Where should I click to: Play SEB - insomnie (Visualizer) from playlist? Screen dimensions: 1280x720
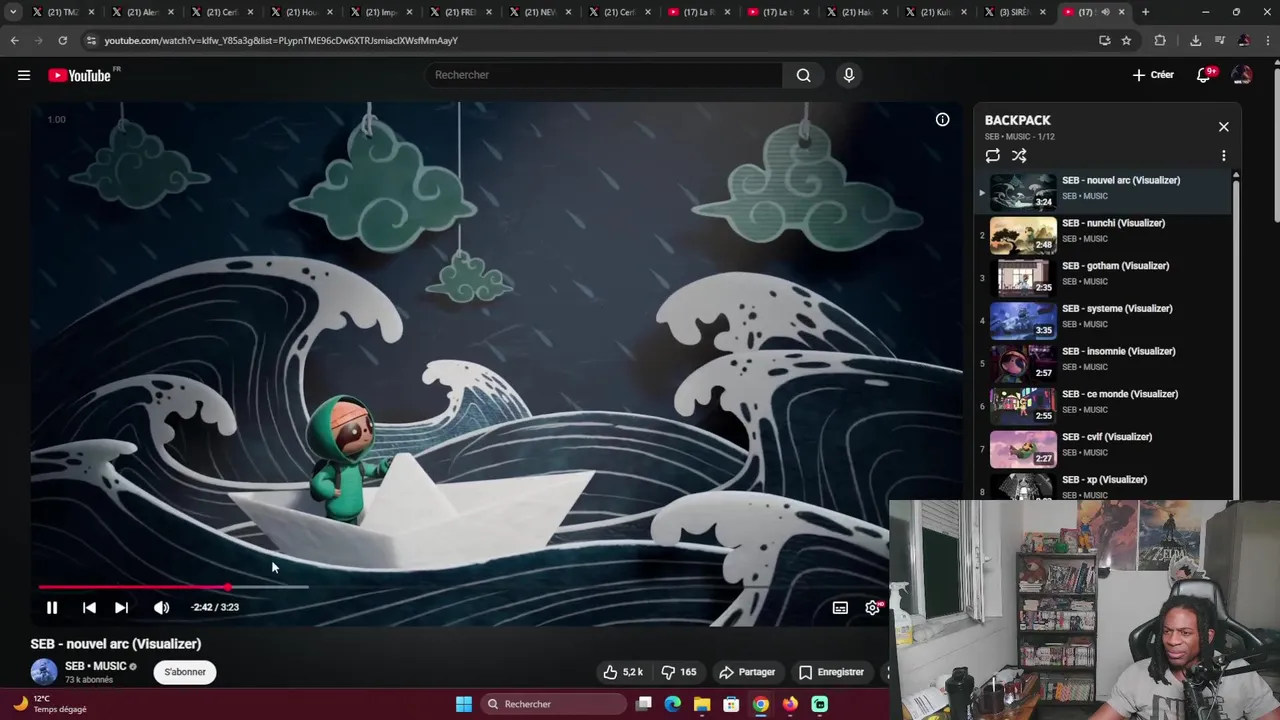(1105, 362)
